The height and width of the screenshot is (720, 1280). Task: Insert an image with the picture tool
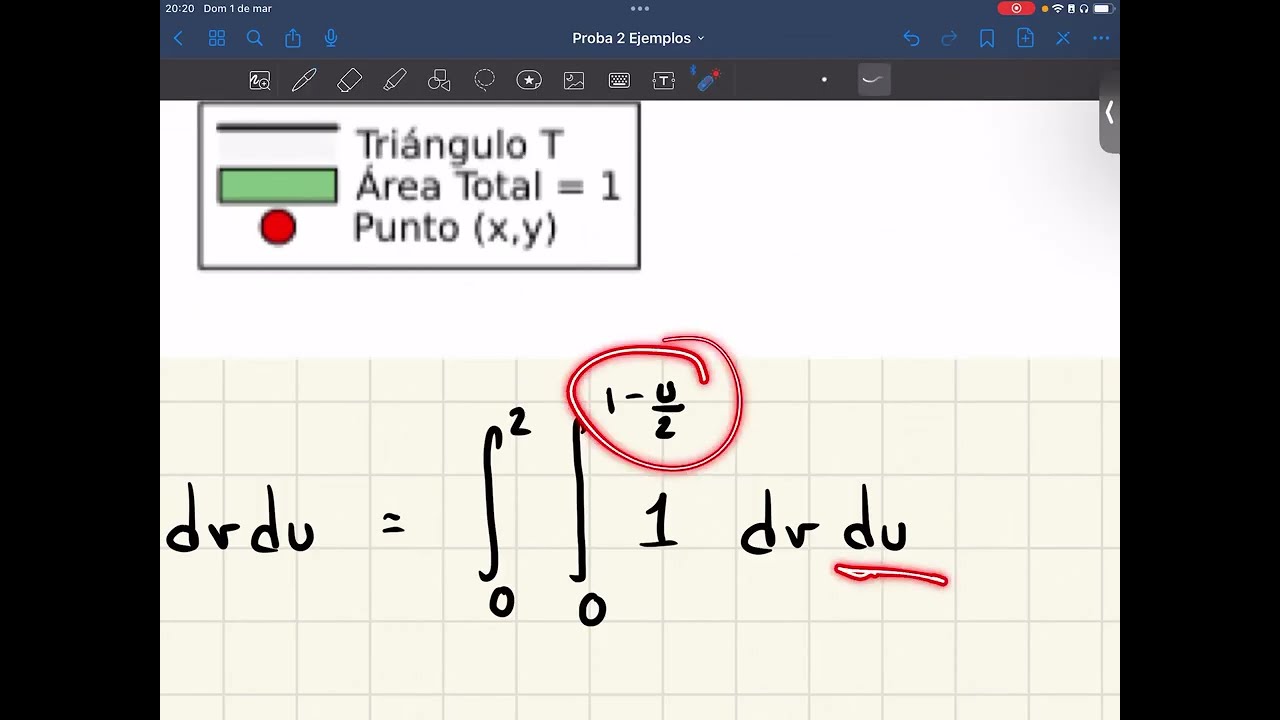click(574, 81)
